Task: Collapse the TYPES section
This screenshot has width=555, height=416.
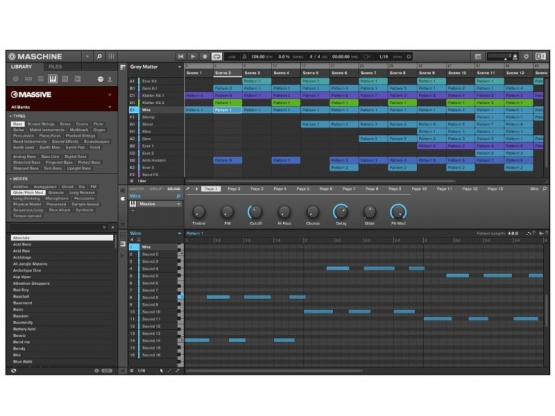Action: pos(17,116)
